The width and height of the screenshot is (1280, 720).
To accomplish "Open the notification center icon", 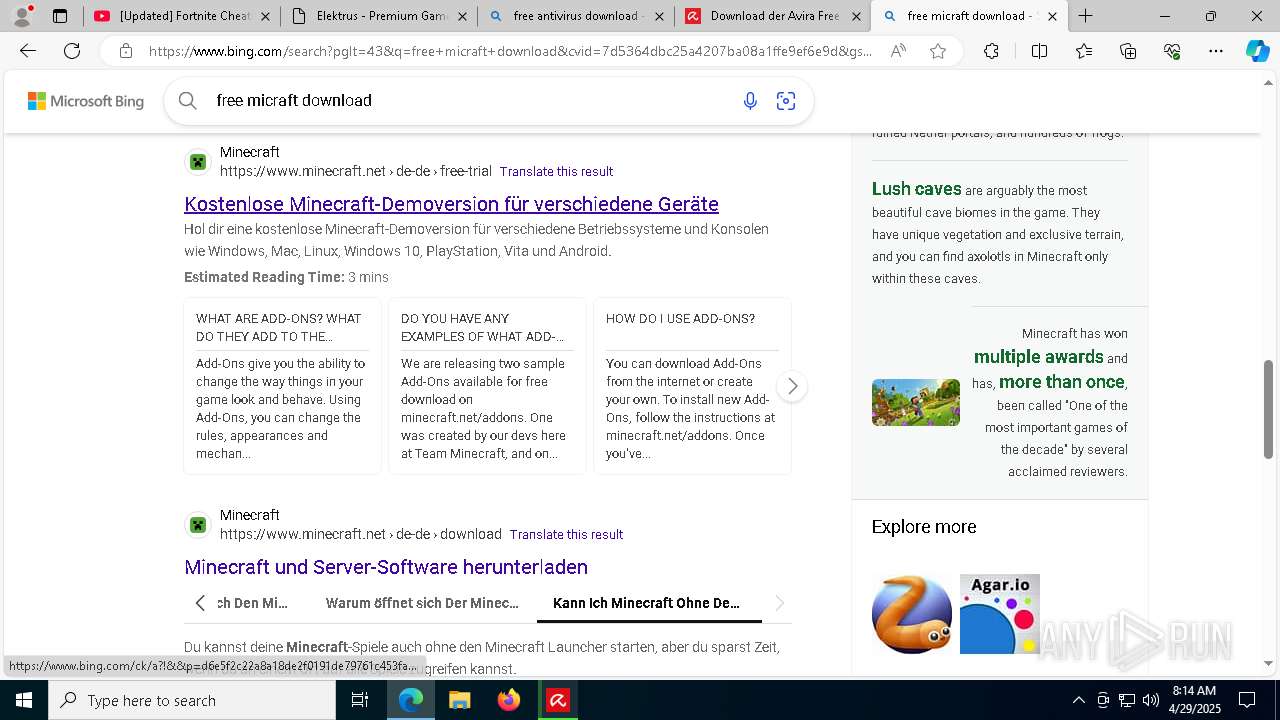I will [x=1247, y=700].
